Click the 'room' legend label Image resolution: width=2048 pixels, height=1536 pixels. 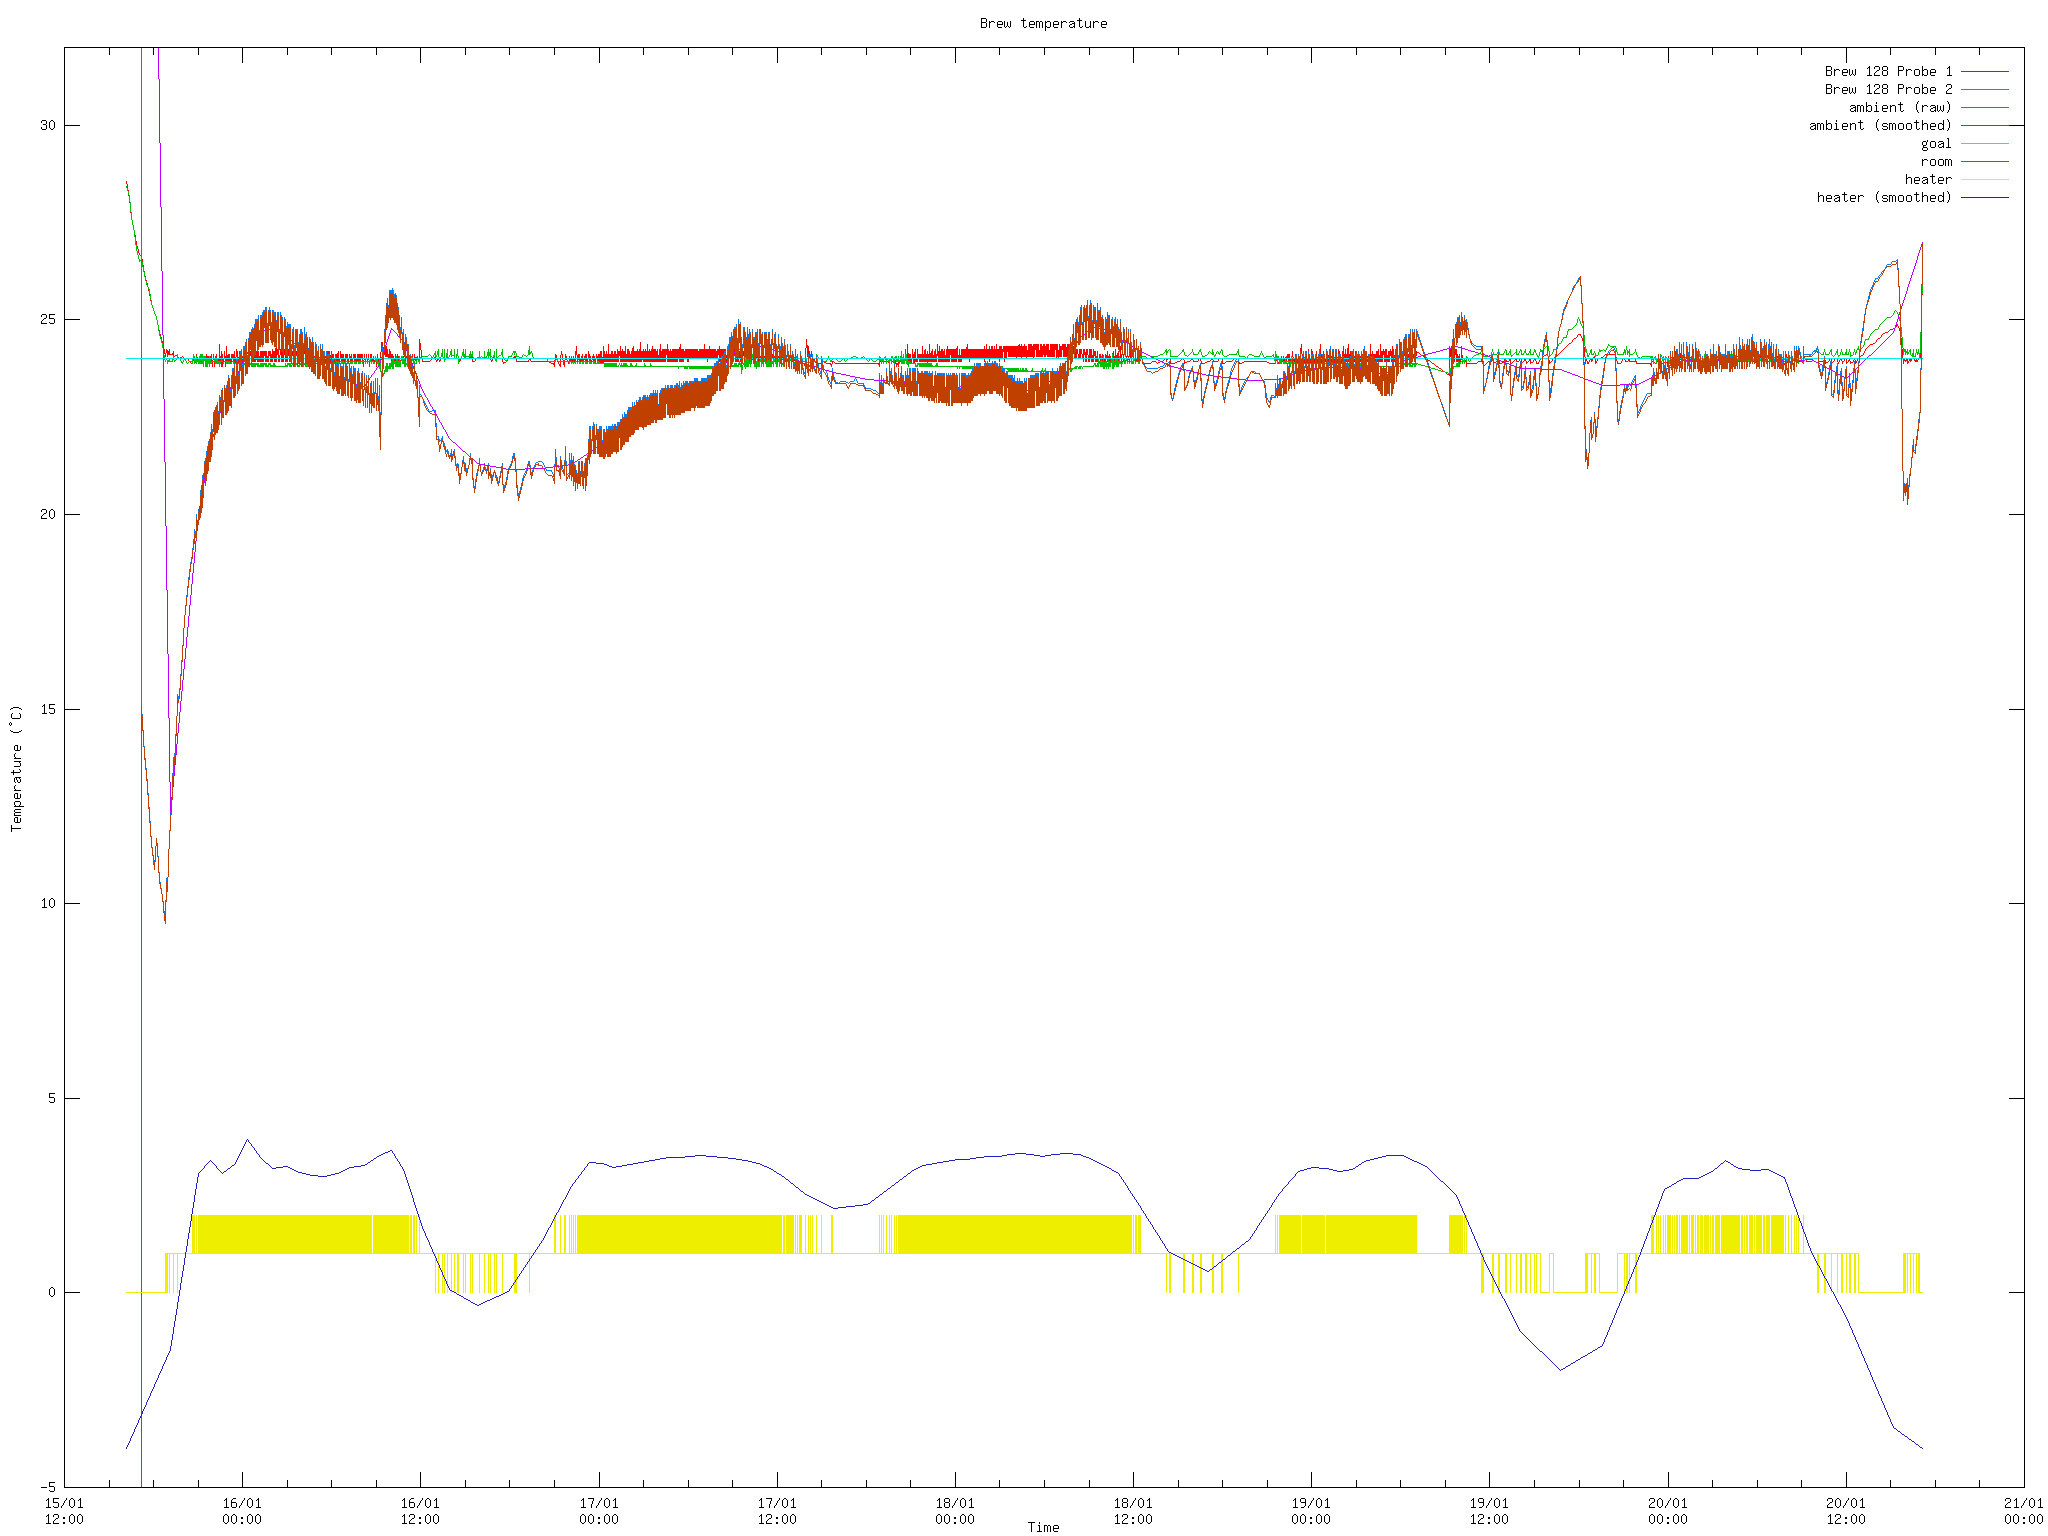click(x=1936, y=161)
